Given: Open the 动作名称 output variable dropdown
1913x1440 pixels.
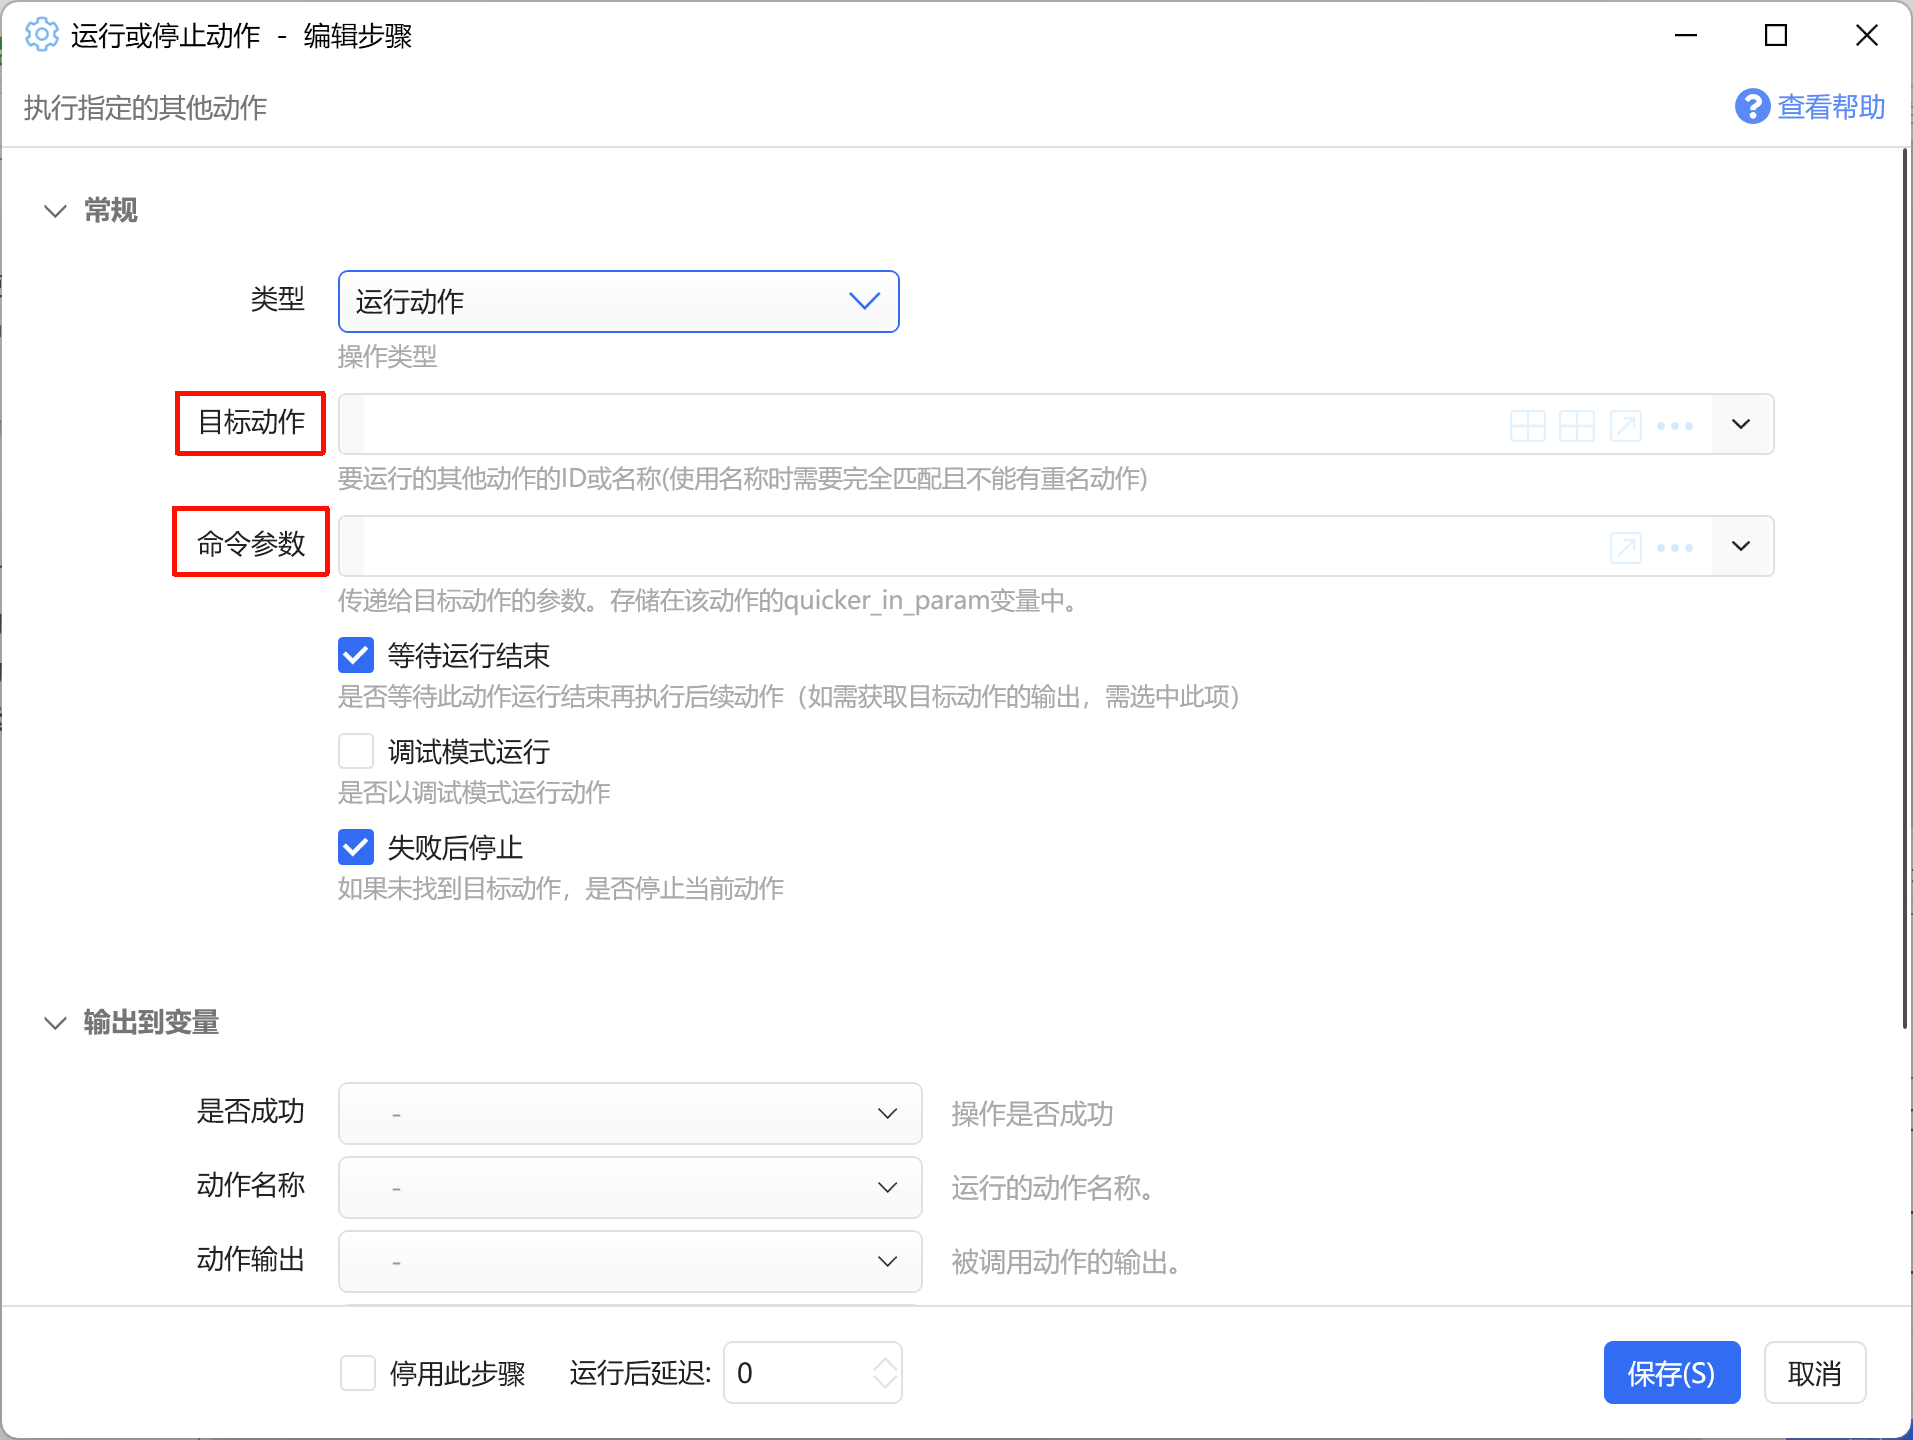Looking at the screenshot, I should [629, 1187].
